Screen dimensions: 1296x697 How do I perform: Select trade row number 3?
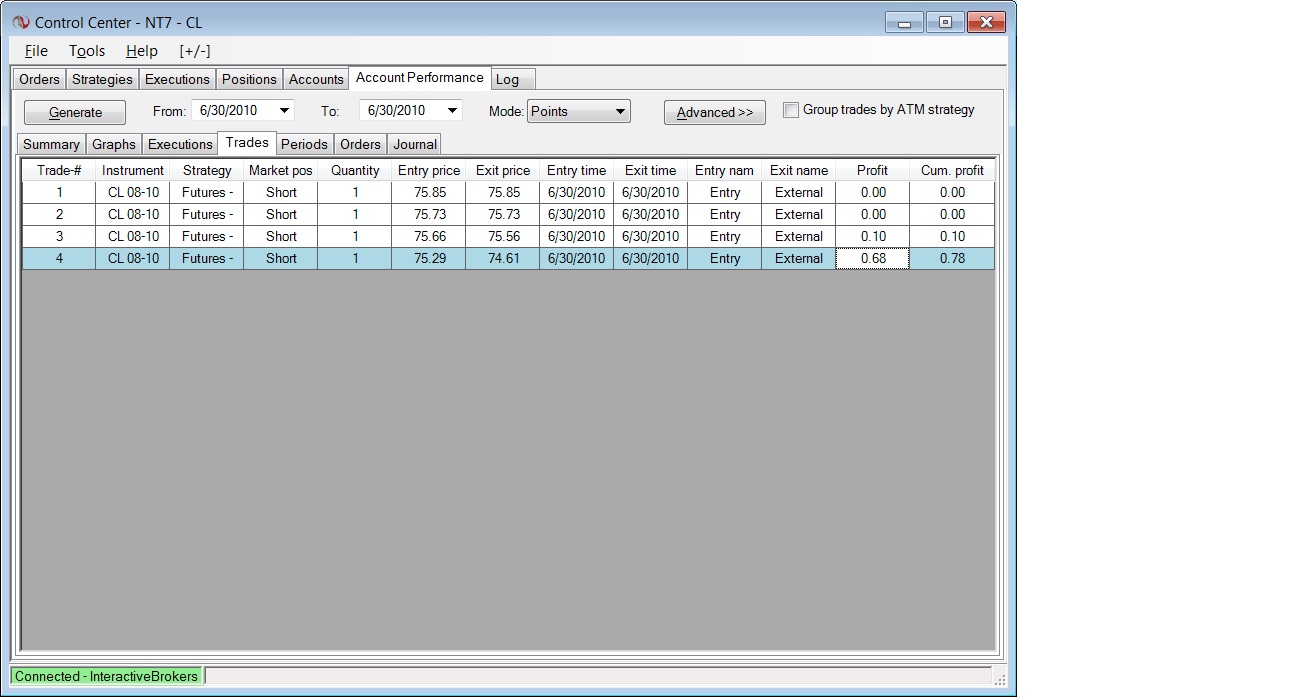pos(509,236)
